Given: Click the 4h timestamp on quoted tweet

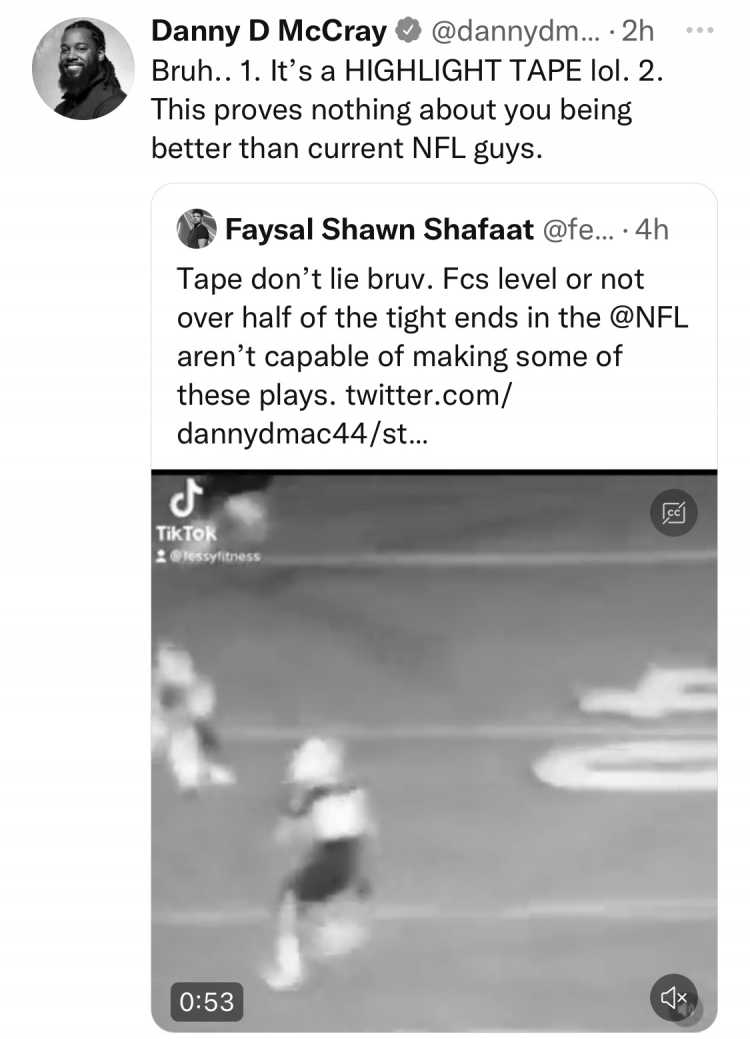Looking at the screenshot, I should 651,229.
